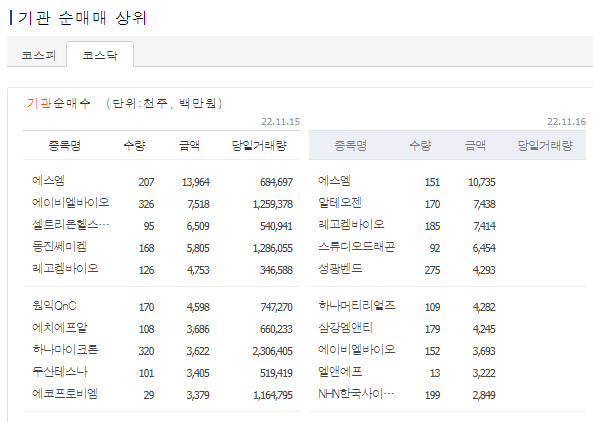Viewport: 593px width, 422px height.
Task: Click the 금액 header under 22.11.16
Action: 475,145
